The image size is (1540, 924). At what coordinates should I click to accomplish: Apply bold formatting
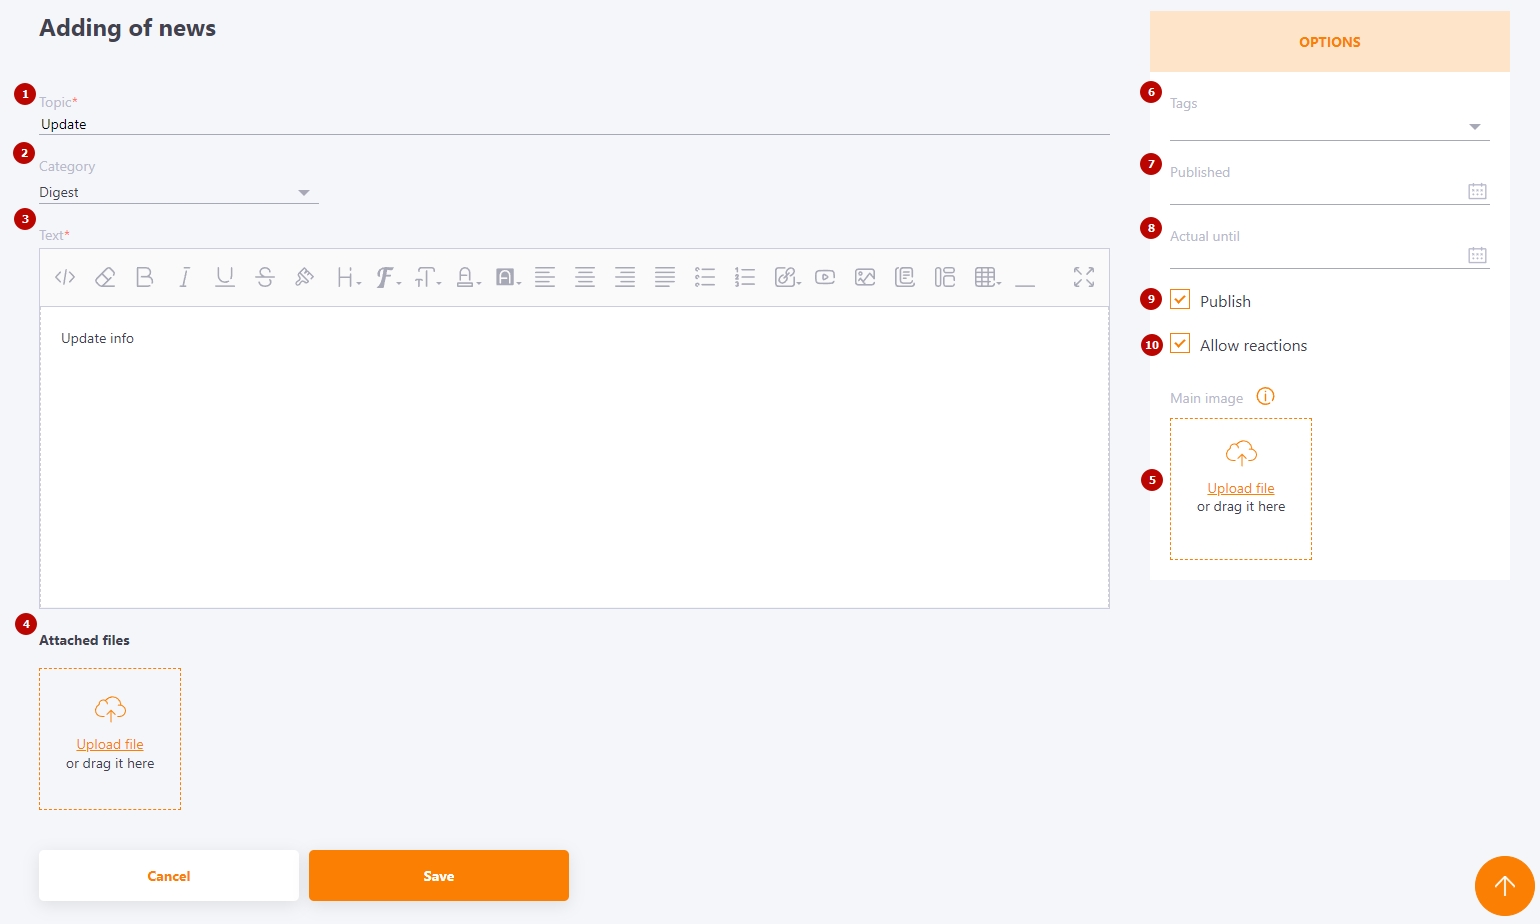click(x=145, y=277)
